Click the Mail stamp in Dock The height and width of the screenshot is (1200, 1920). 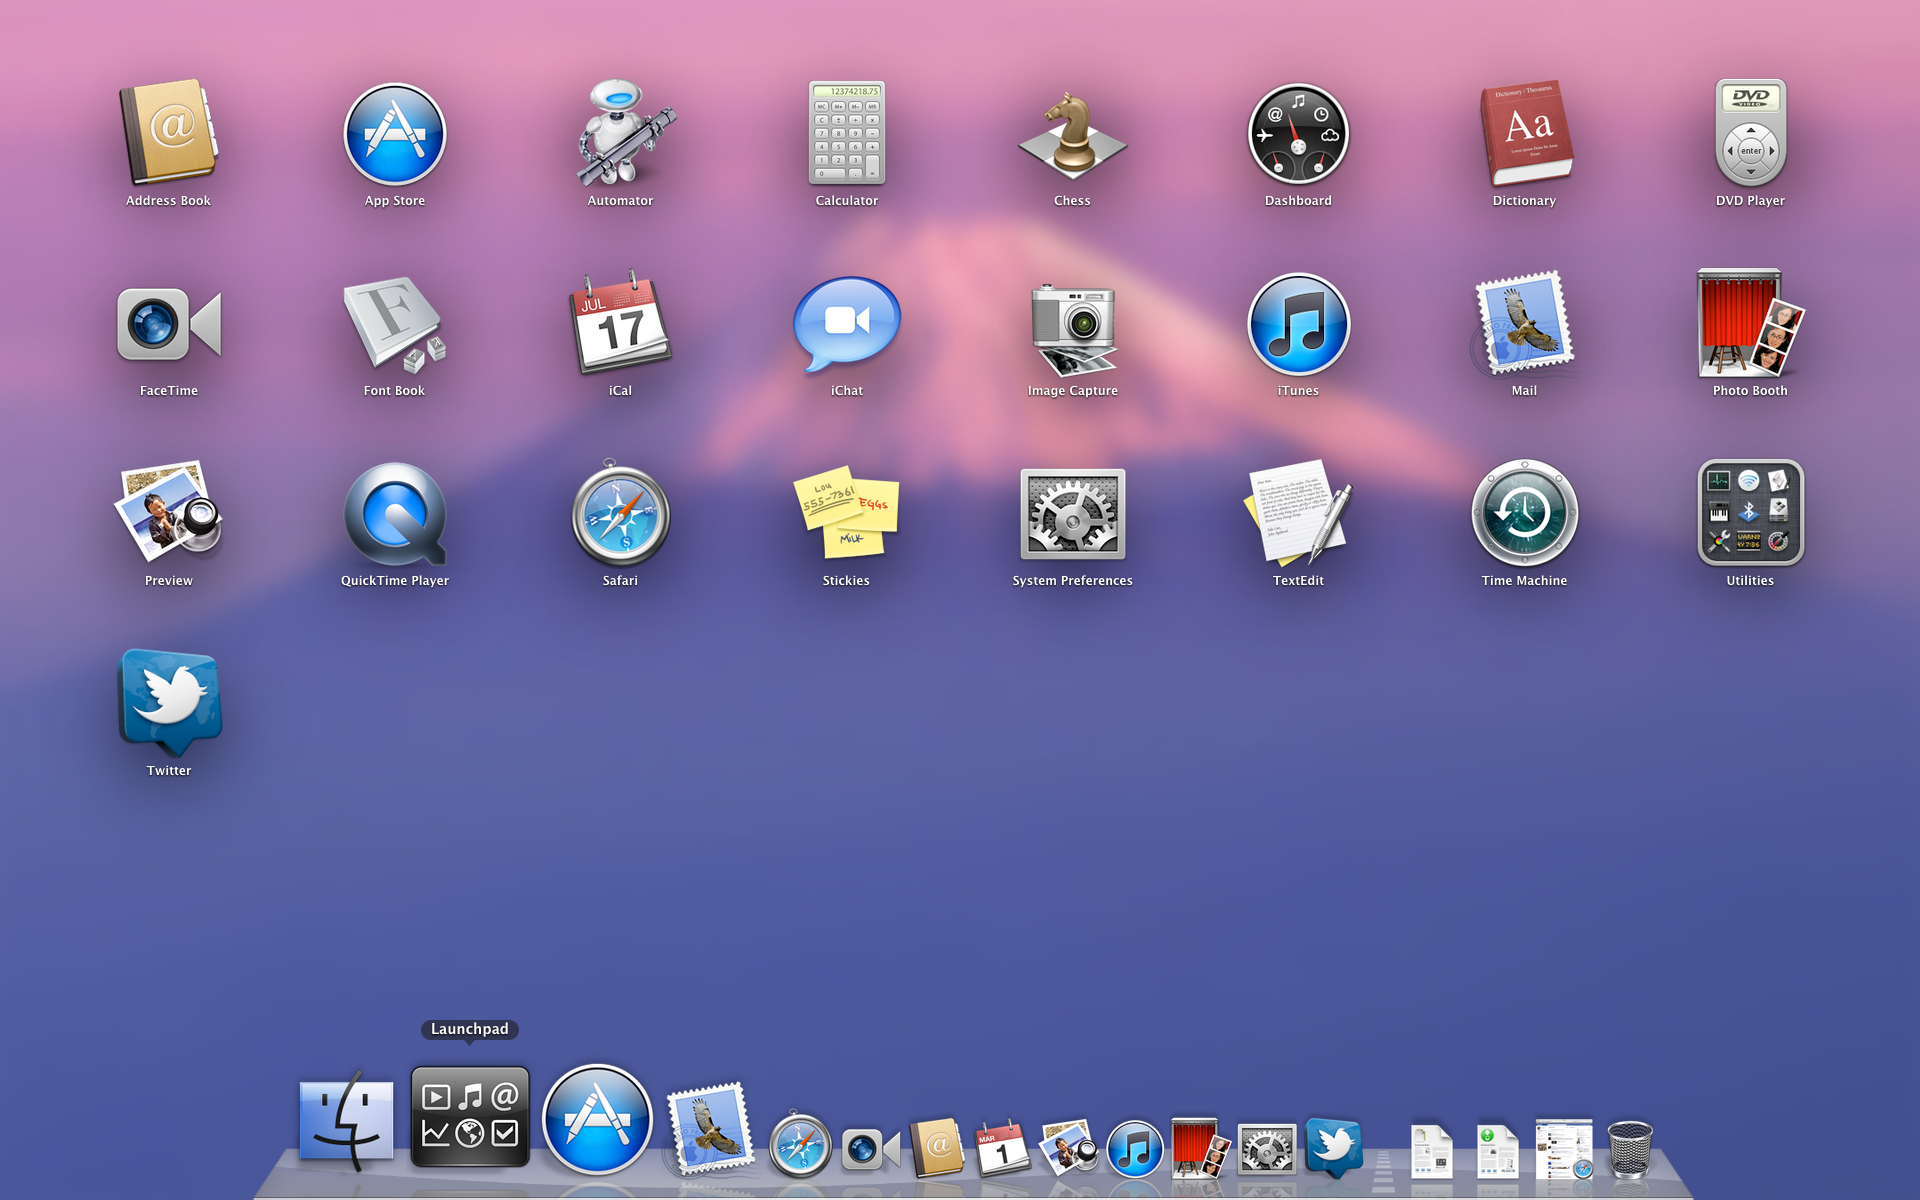[710, 1128]
